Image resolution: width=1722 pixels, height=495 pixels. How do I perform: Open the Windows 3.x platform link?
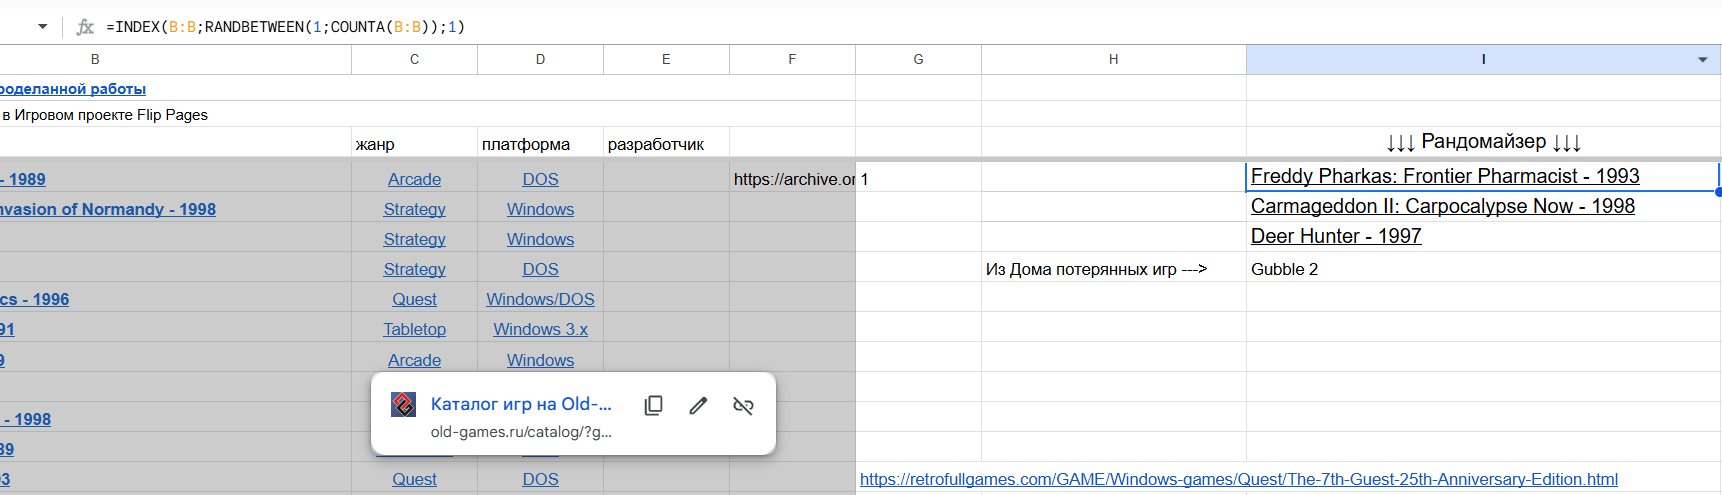(x=540, y=330)
